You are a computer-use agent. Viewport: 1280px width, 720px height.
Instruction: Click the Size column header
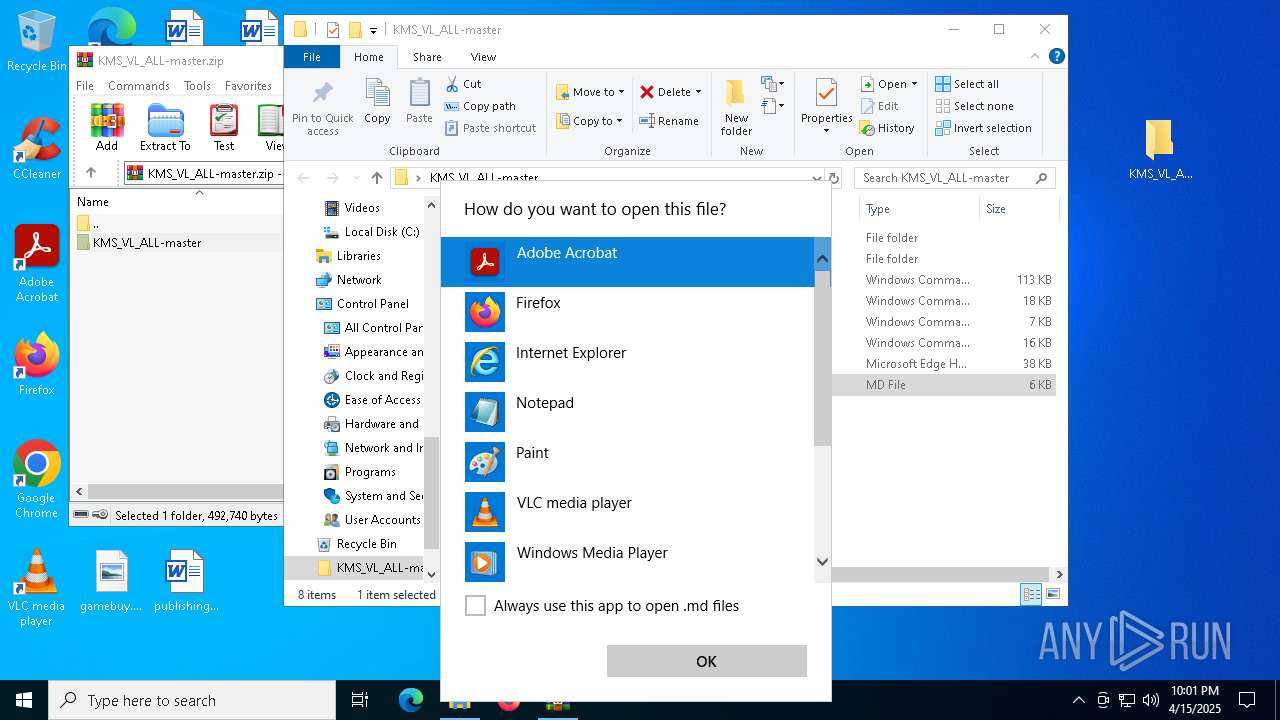1017,209
